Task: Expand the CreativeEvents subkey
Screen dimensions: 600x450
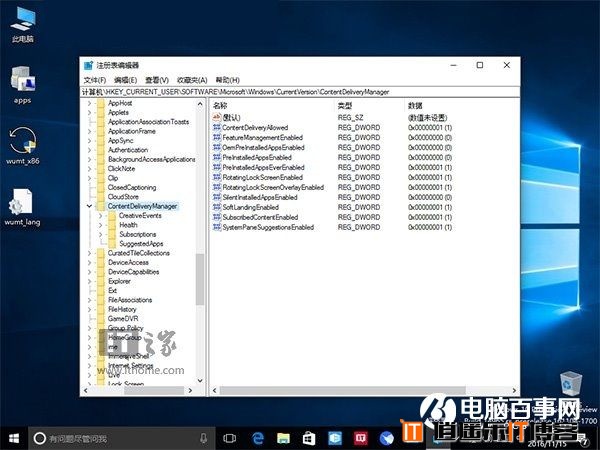Action: [x=101, y=215]
